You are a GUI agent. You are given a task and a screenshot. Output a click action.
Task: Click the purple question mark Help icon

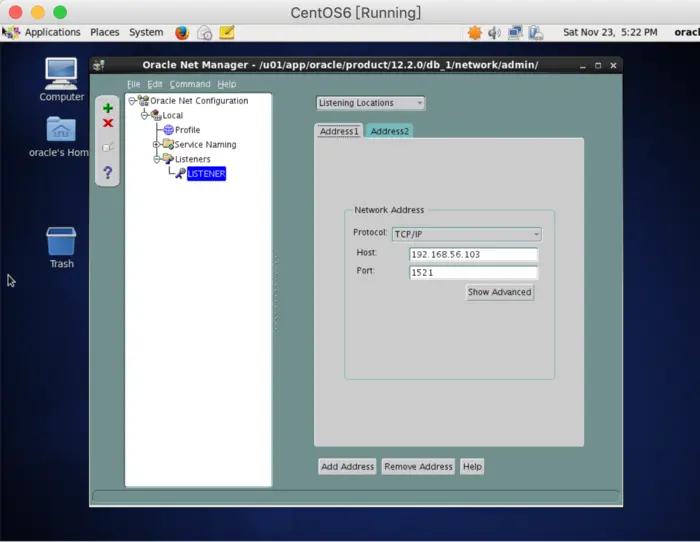click(108, 172)
